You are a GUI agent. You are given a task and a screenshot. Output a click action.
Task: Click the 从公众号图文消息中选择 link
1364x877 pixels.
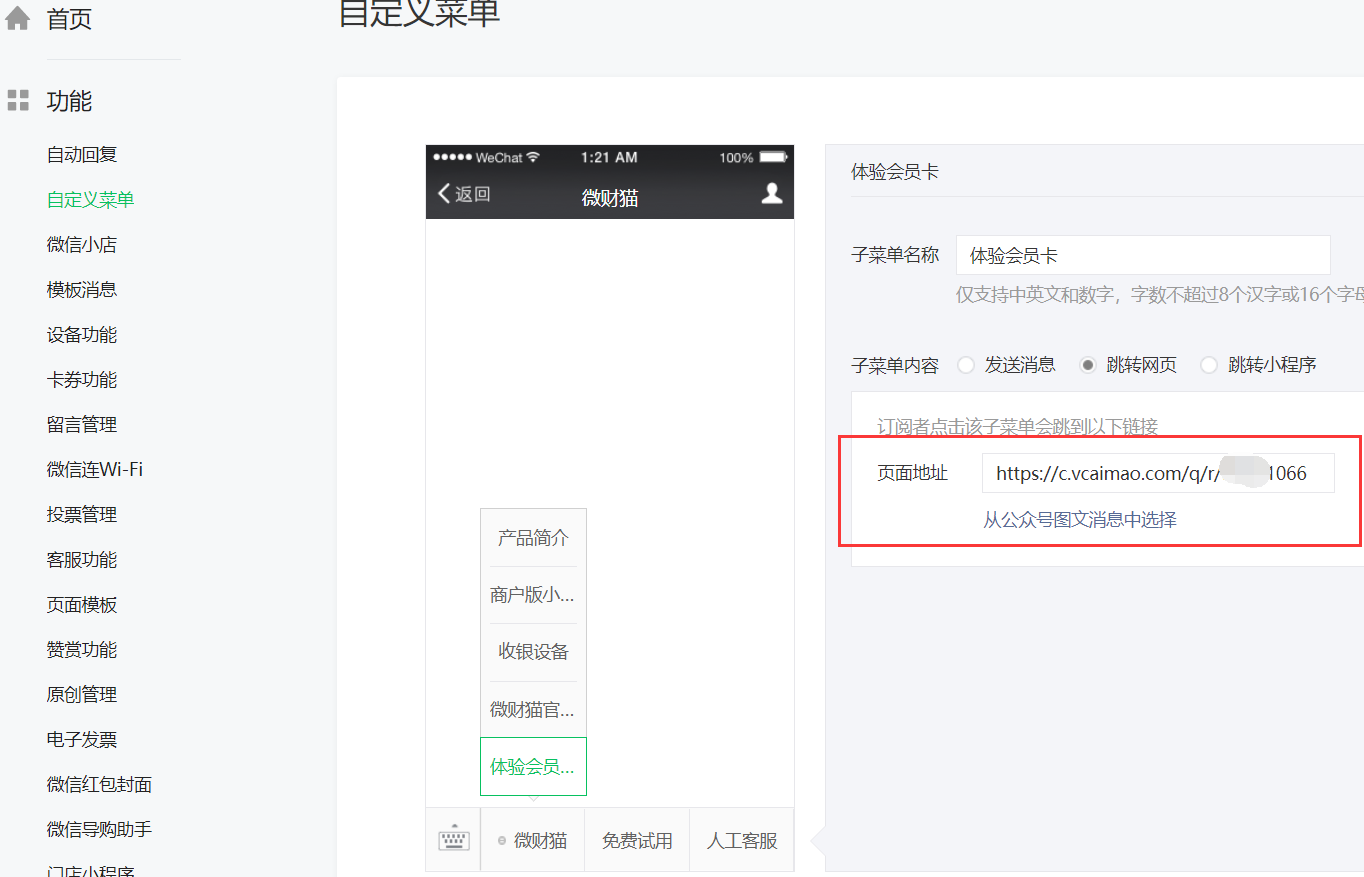pyautogui.click(x=1079, y=520)
